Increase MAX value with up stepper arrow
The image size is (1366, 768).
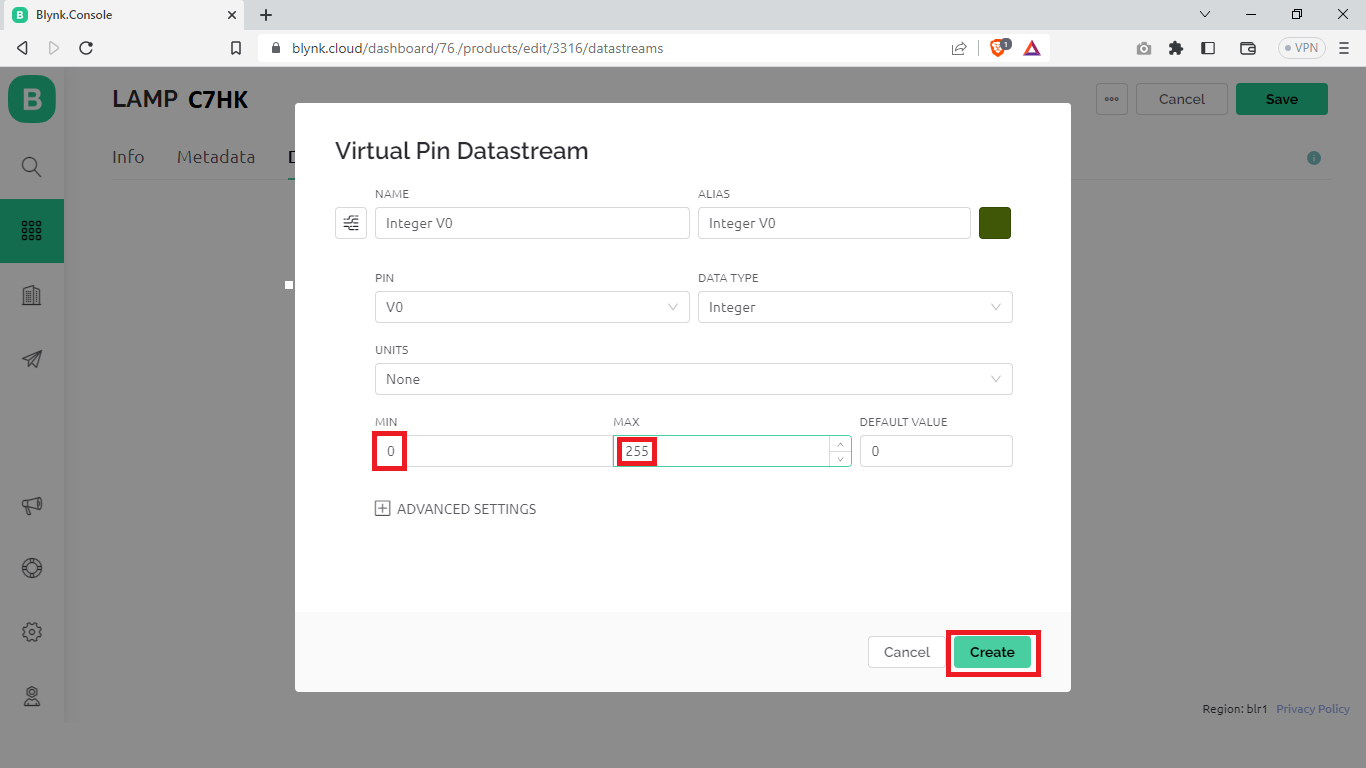coord(841,444)
